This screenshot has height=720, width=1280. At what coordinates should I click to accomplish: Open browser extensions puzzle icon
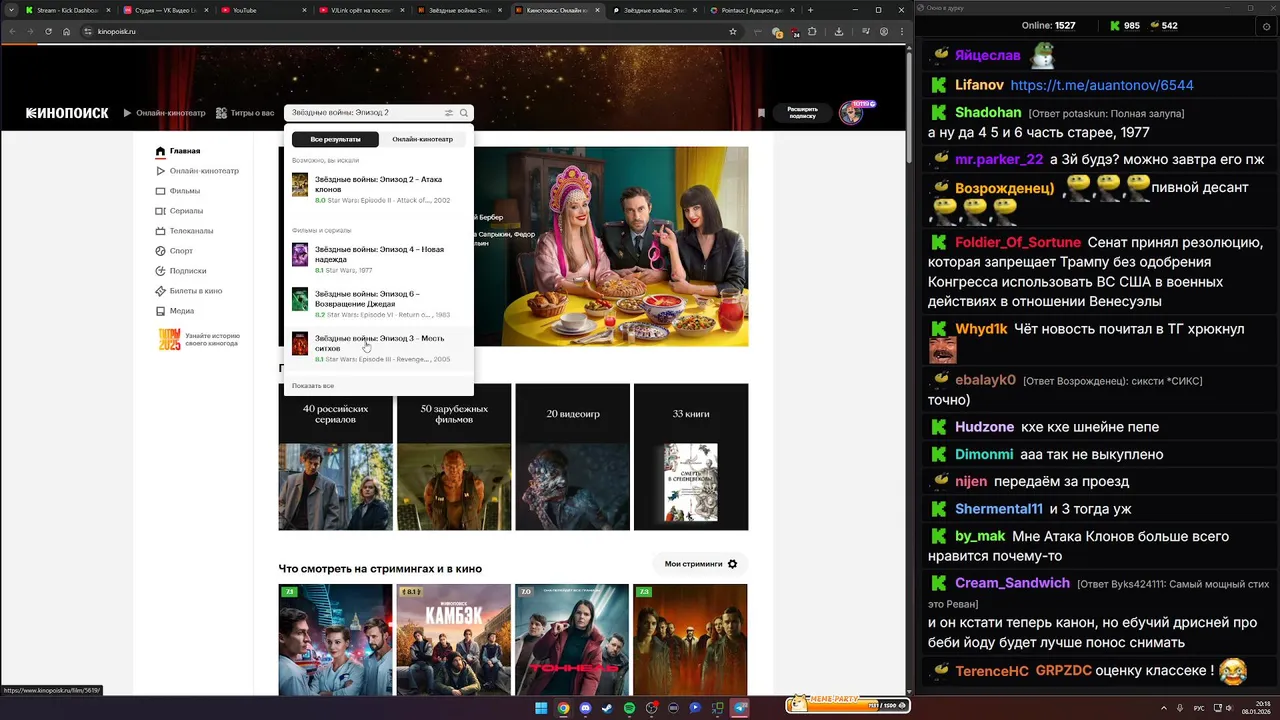click(x=812, y=31)
